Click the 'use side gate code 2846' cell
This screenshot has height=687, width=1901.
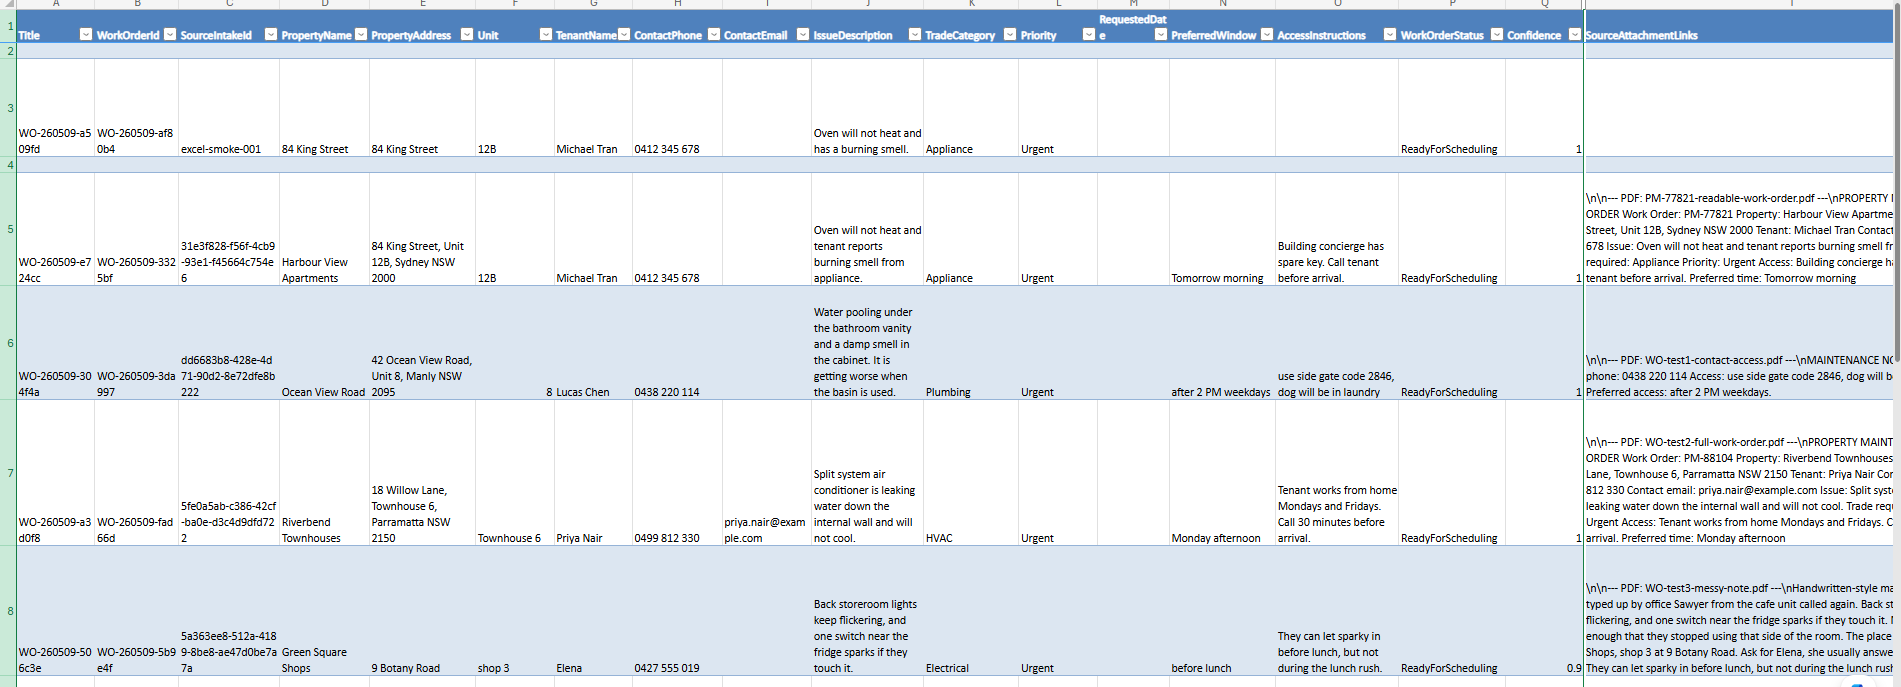click(1337, 343)
